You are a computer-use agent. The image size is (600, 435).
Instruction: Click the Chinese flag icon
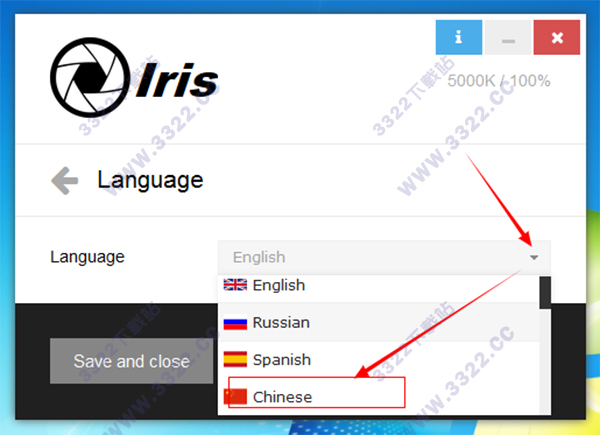(x=235, y=396)
